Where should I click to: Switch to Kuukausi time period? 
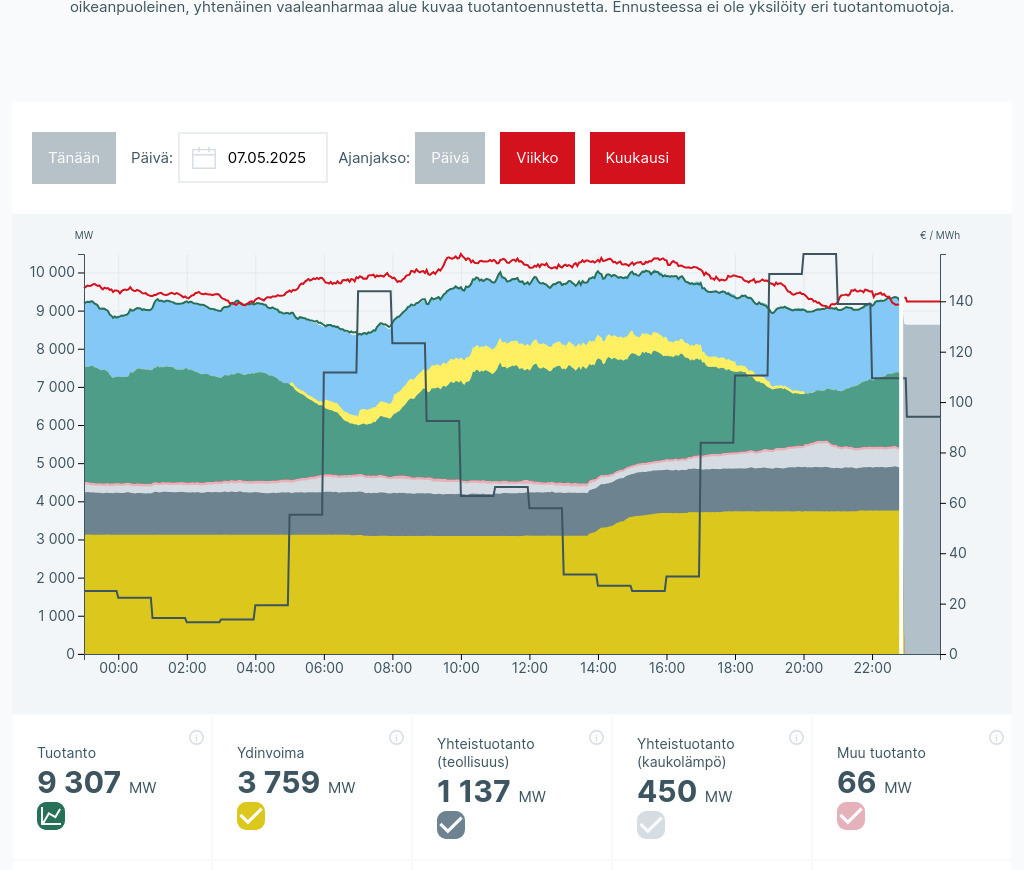pyautogui.click(x=637, y=158)
